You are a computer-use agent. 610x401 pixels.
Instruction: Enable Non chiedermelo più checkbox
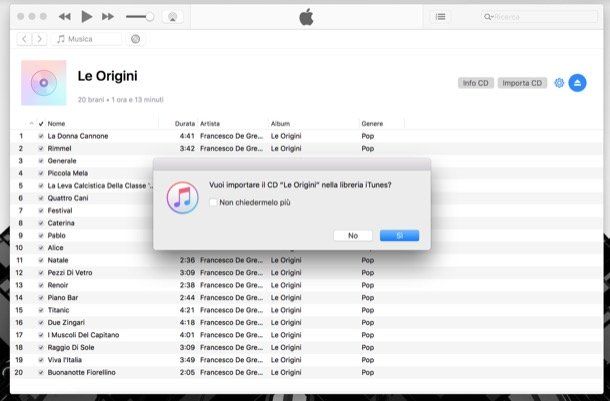tap(213, 202)
